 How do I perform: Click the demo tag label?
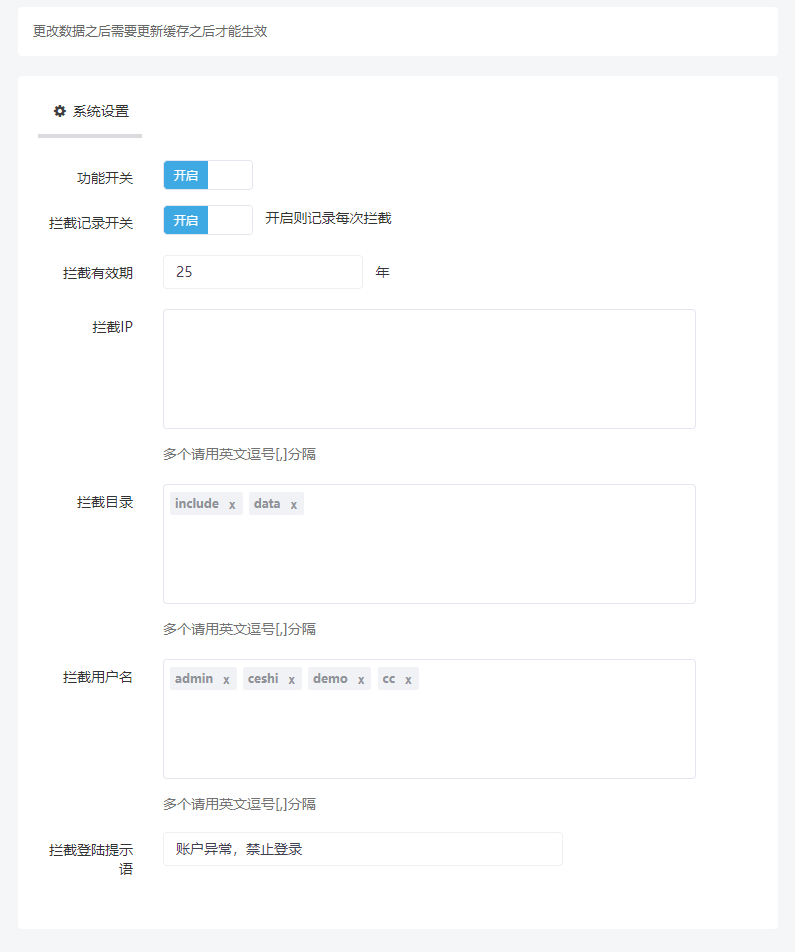pyautogui.click(x=330, y=679)
